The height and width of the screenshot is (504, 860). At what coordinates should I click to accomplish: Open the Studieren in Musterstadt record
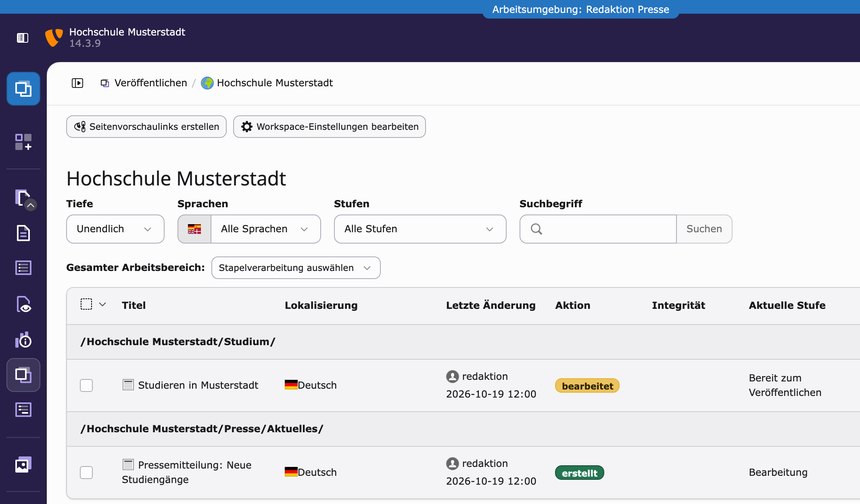click(x=198, y=386)
